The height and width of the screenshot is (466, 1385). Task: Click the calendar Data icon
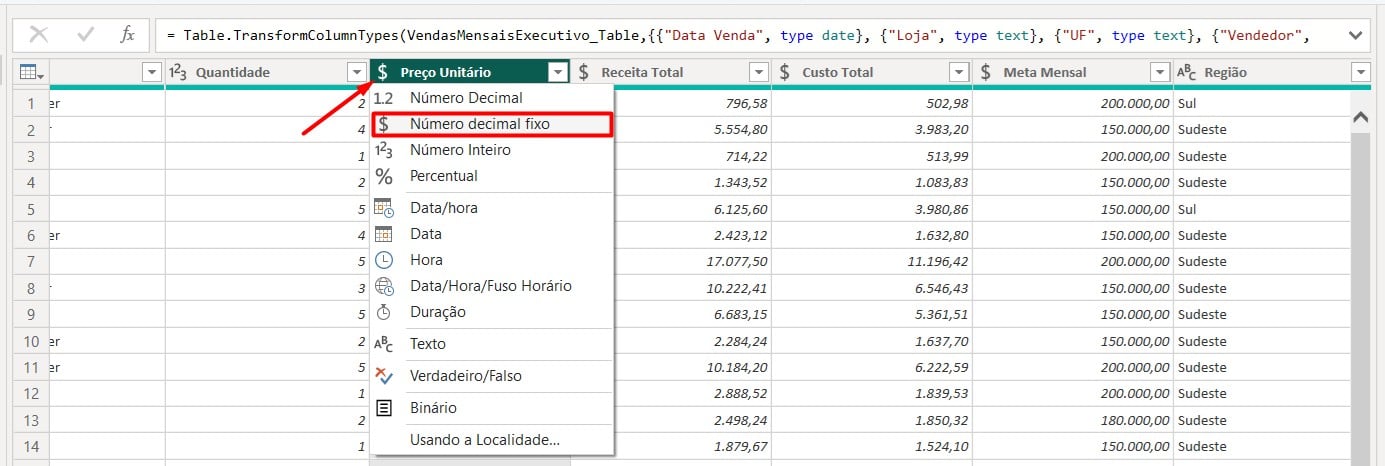[384, 234]
